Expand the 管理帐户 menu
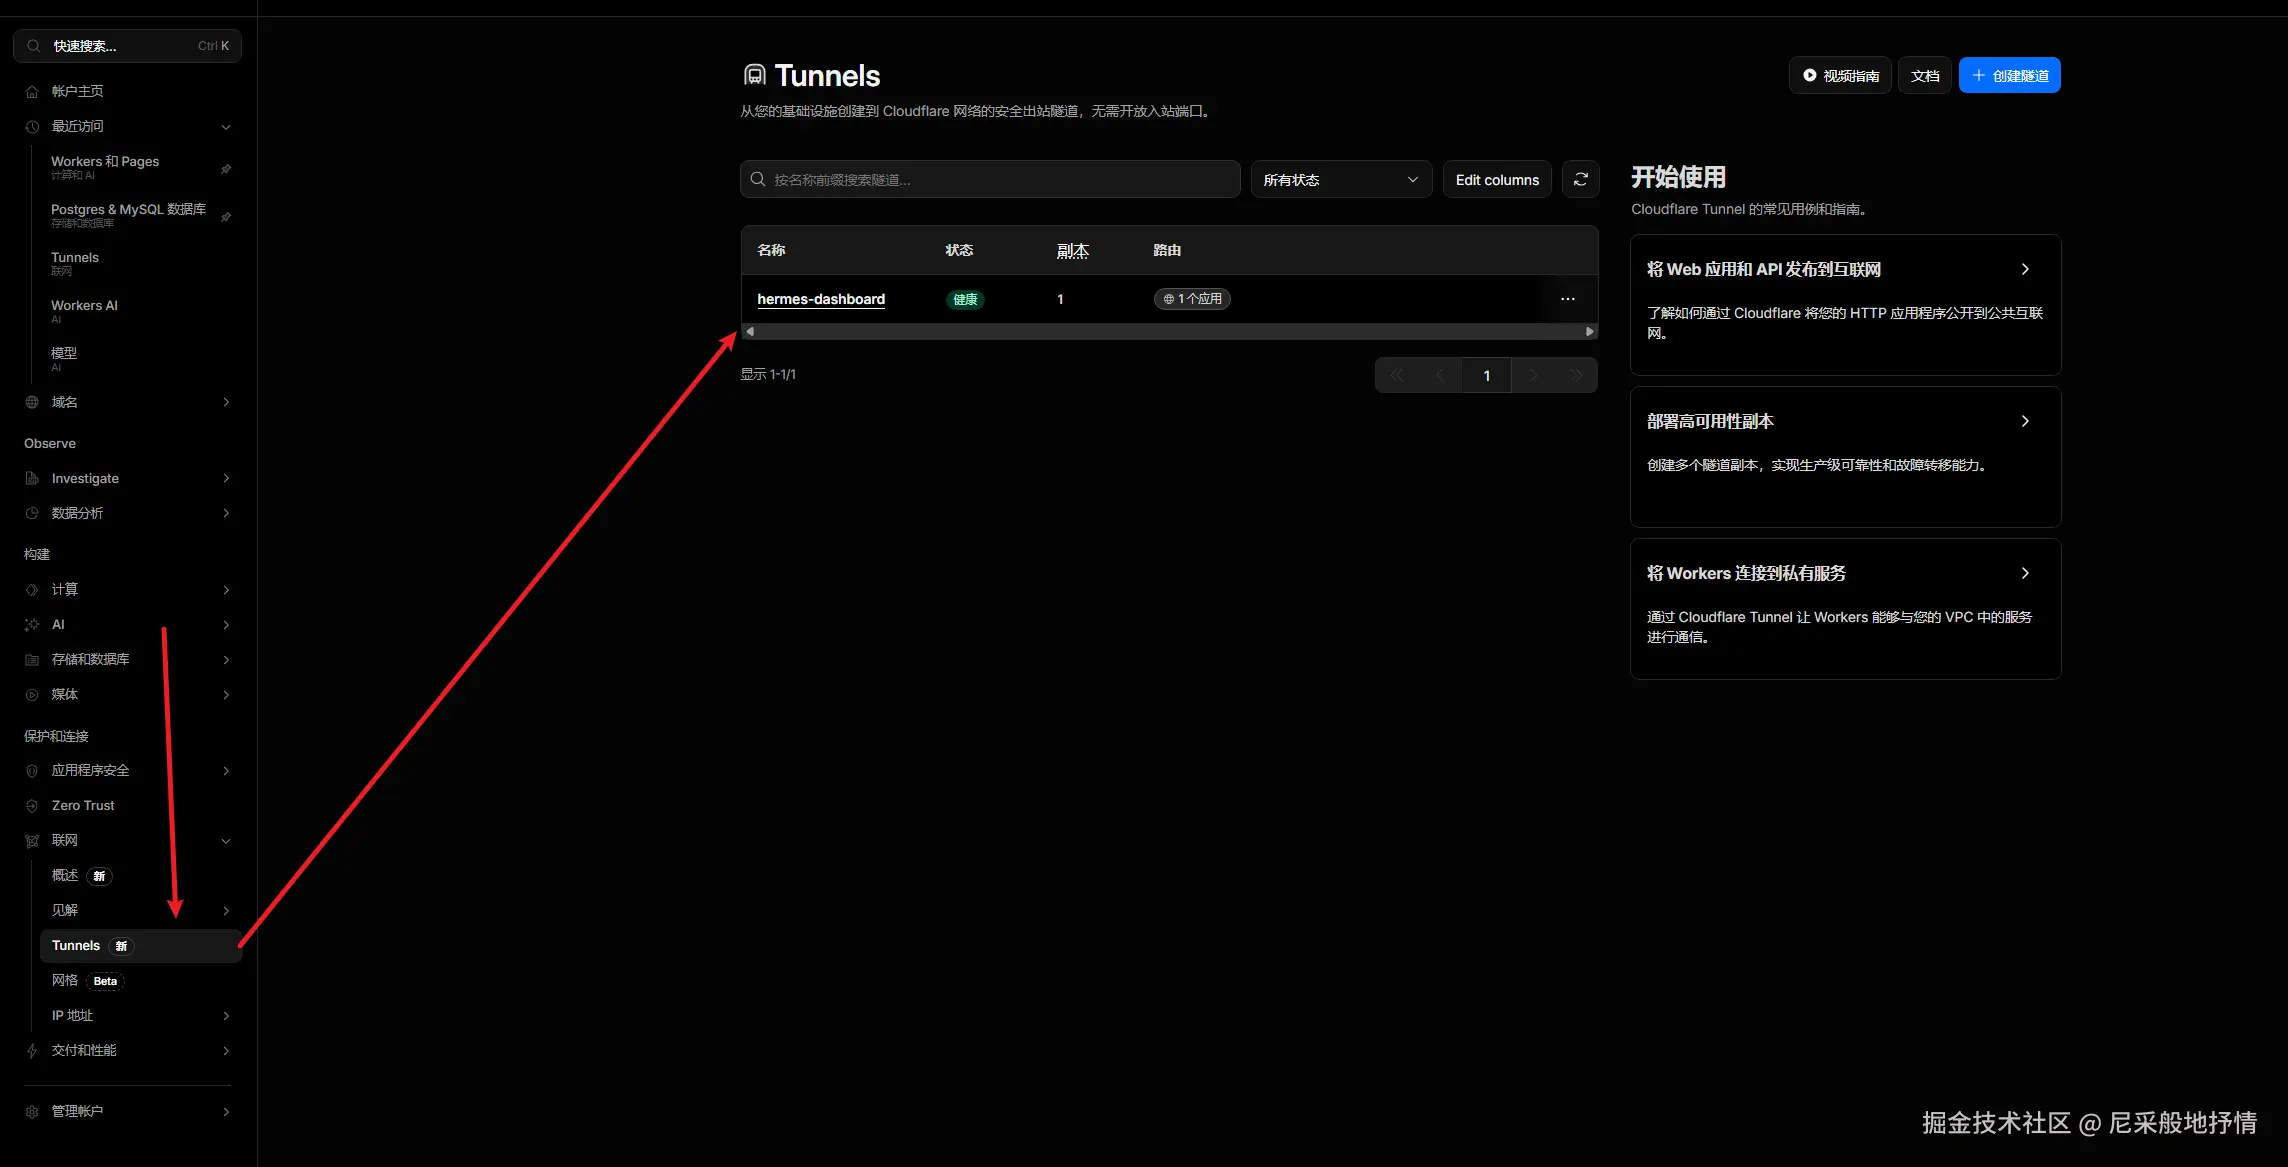 (226, 1112)
